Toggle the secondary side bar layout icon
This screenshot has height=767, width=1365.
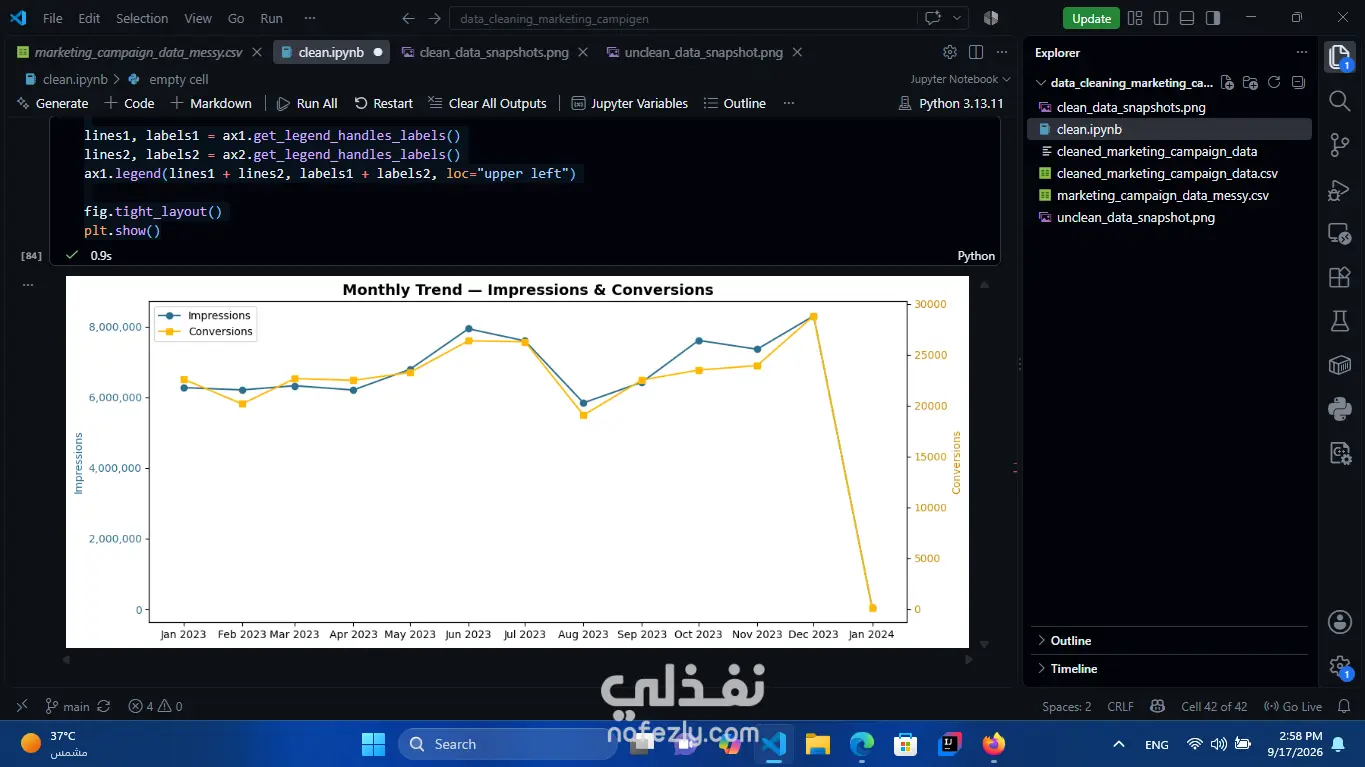[x=1213, y=18]
